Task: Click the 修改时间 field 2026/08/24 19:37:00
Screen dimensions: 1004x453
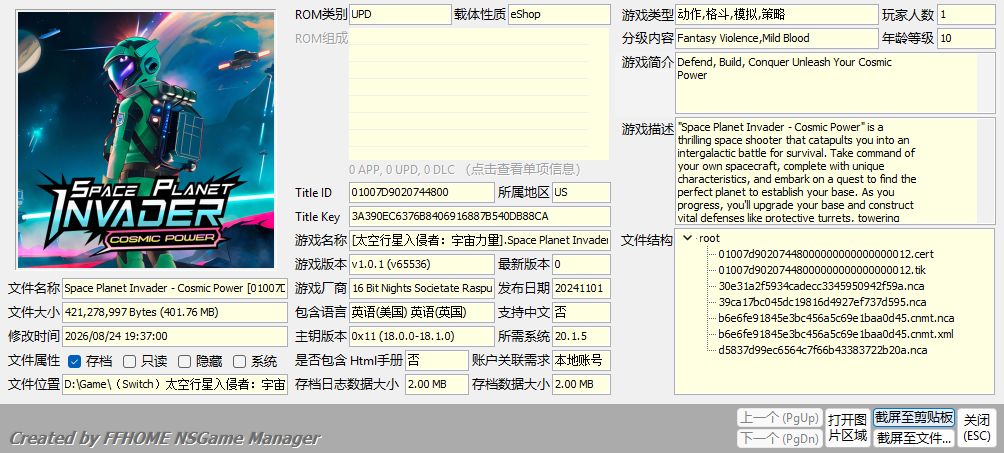Action: point(175,336)
